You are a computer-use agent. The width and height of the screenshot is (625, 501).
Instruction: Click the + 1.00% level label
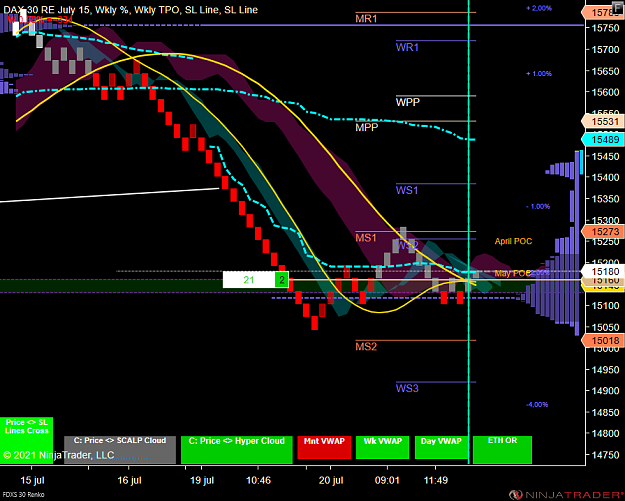pyautogui.click(x=539, y=74)
